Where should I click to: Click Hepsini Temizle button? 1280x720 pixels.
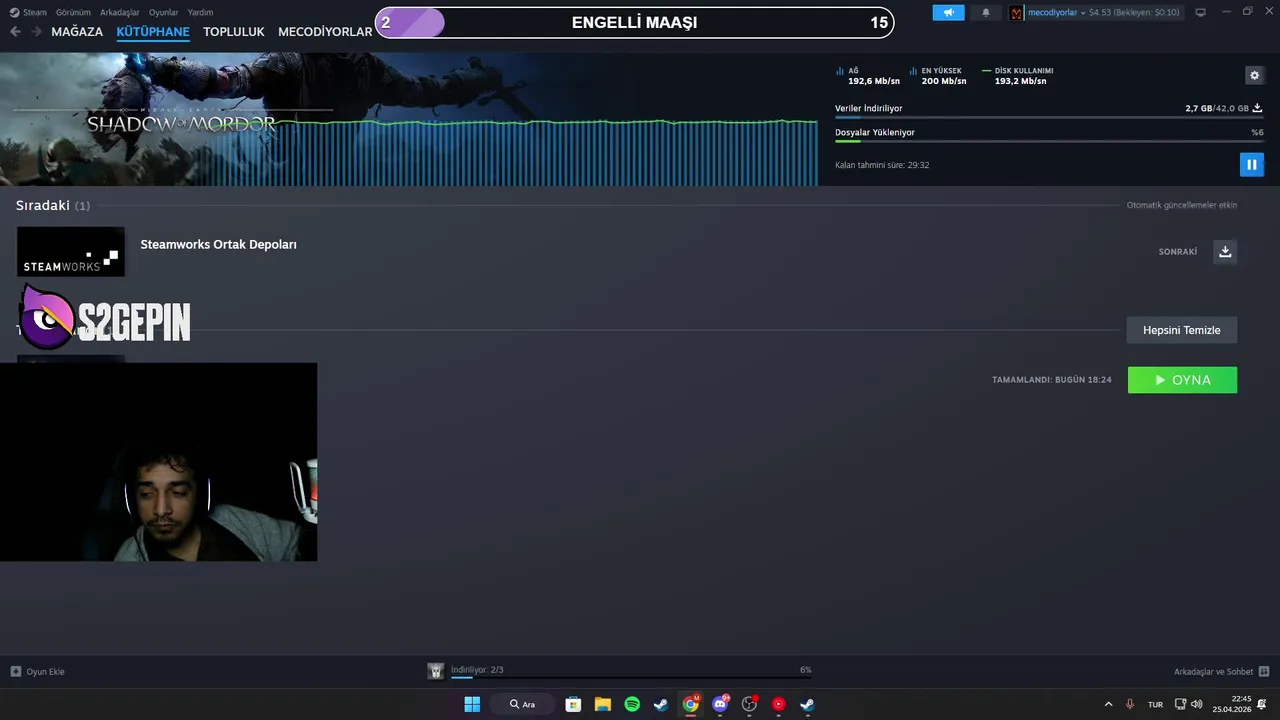click(x=1181, y=330)
